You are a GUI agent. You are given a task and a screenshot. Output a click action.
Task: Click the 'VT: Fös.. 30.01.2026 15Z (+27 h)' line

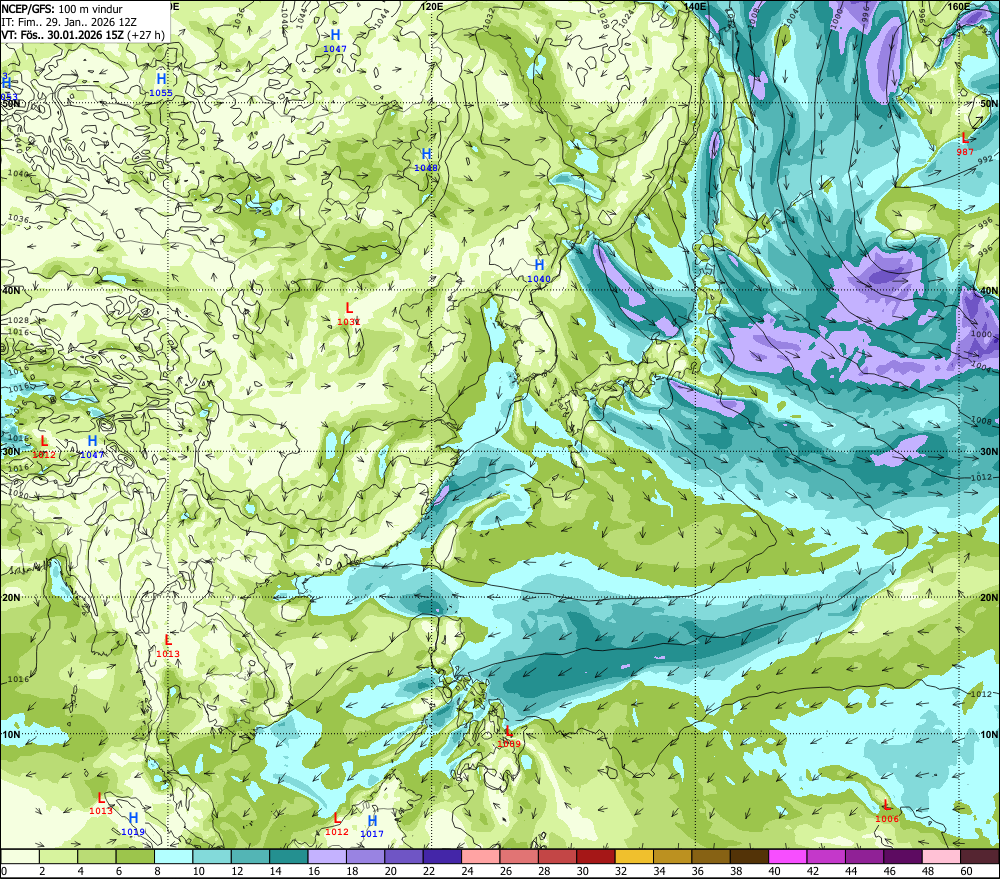83,35
